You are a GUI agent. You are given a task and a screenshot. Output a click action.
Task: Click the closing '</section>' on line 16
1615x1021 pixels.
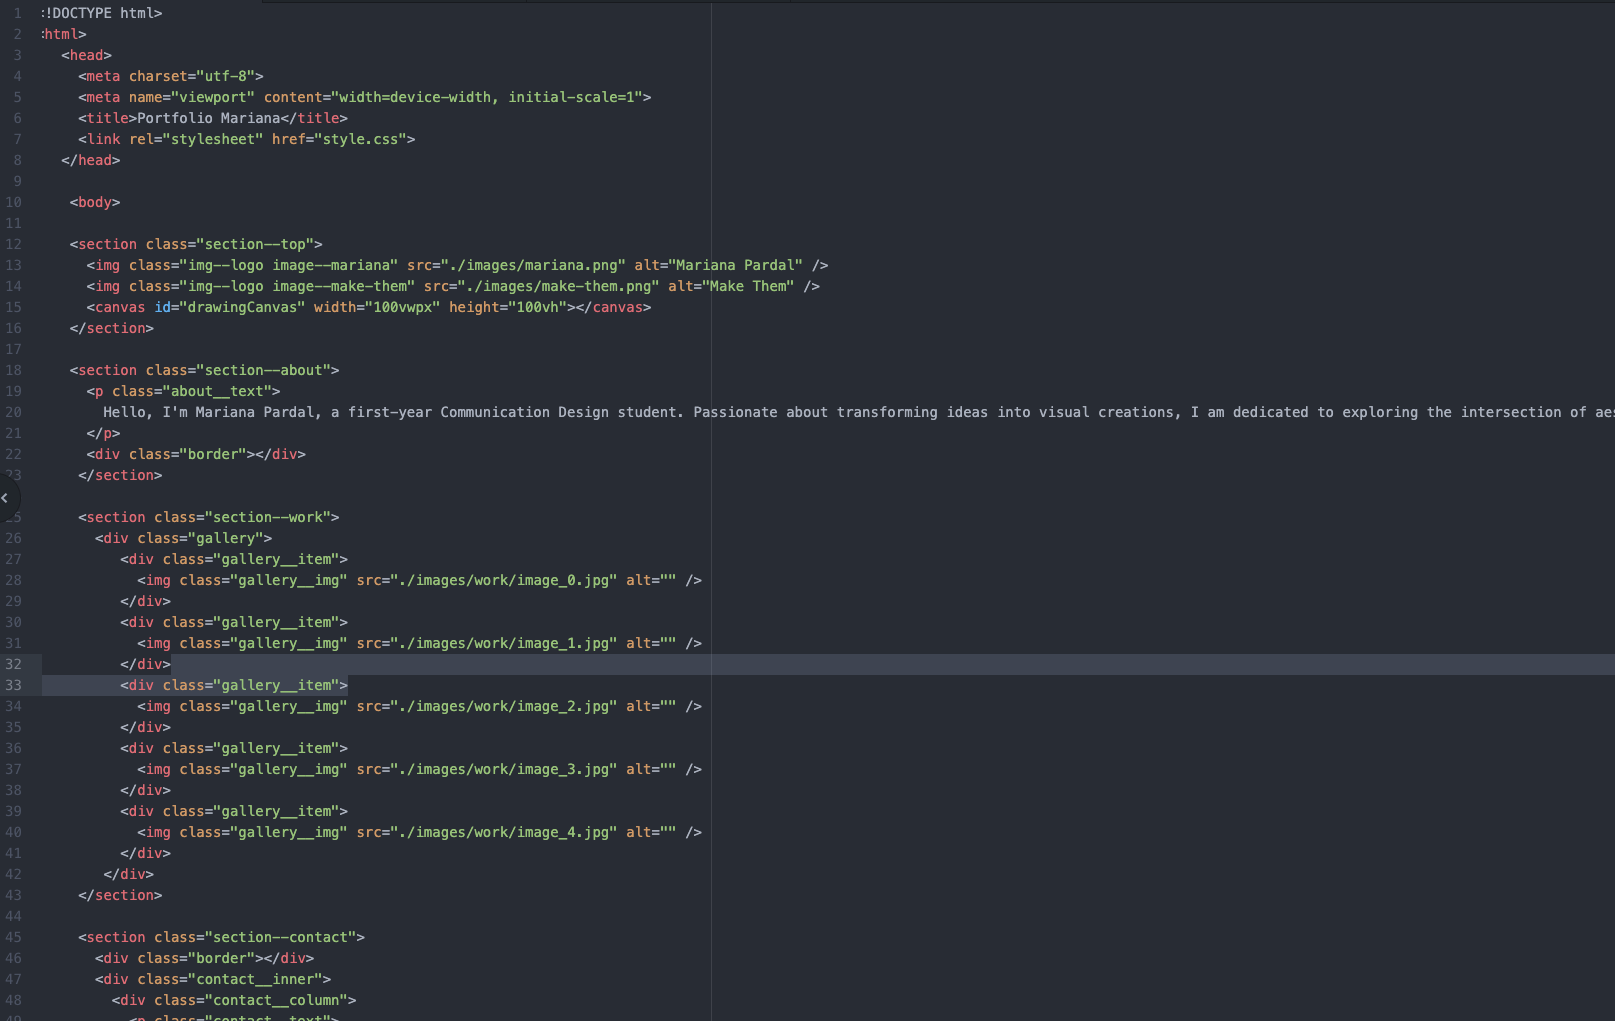[112, 328]
